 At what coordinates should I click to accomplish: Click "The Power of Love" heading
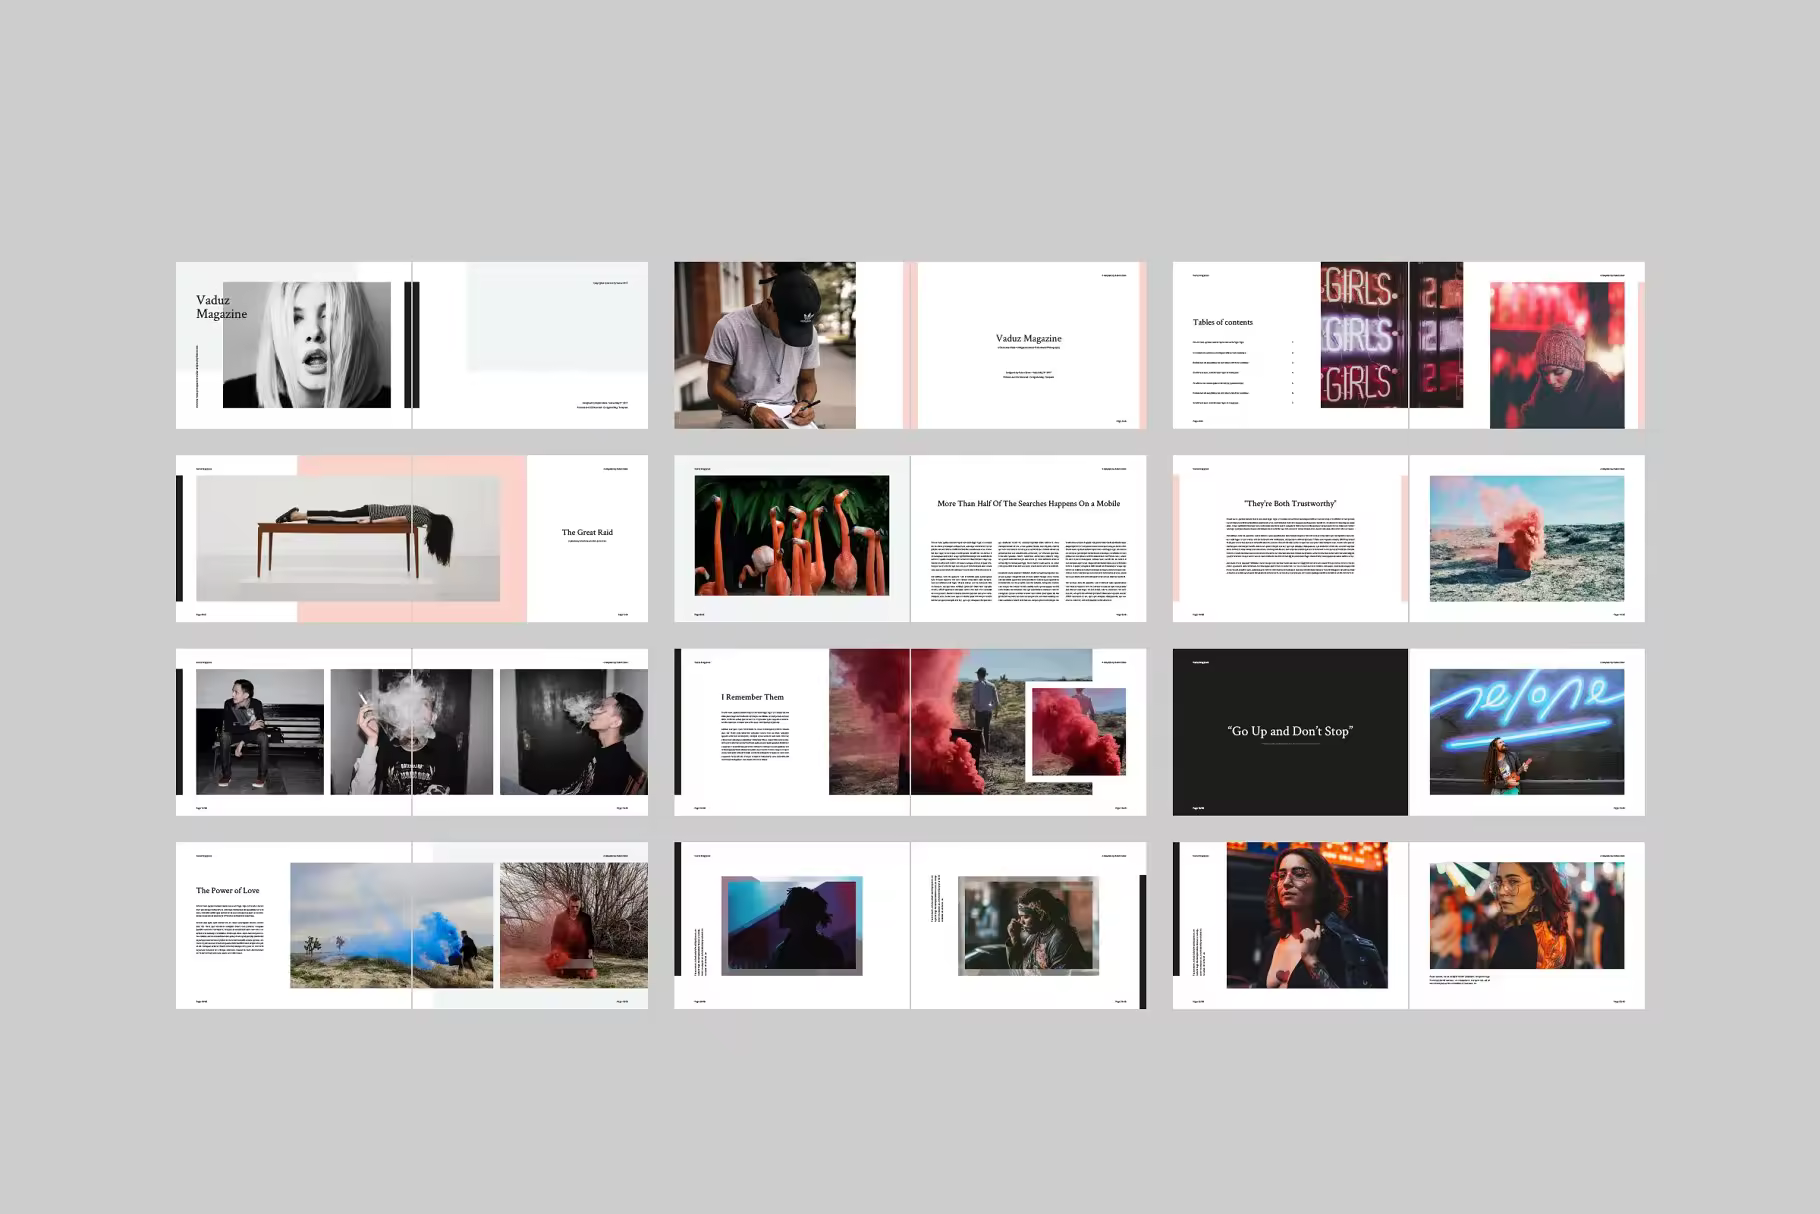(227, 890)
